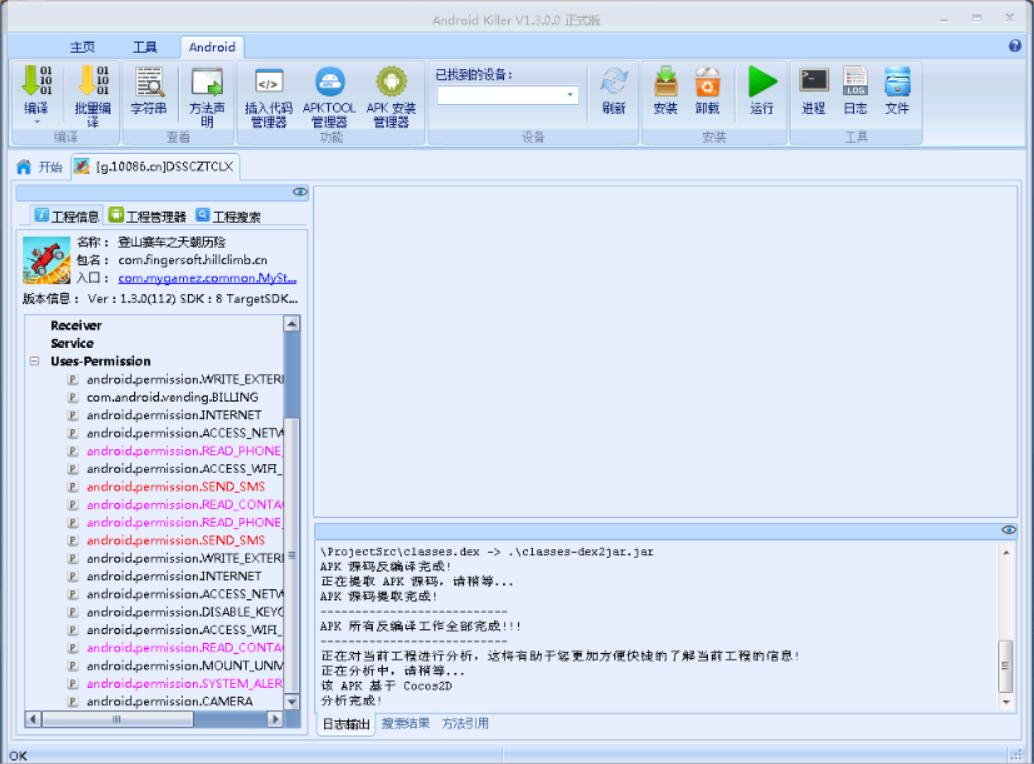Click the green 运行 run icon
Image resolution: width=1034 pixels, height=764 pixels.
pos(762,82)
